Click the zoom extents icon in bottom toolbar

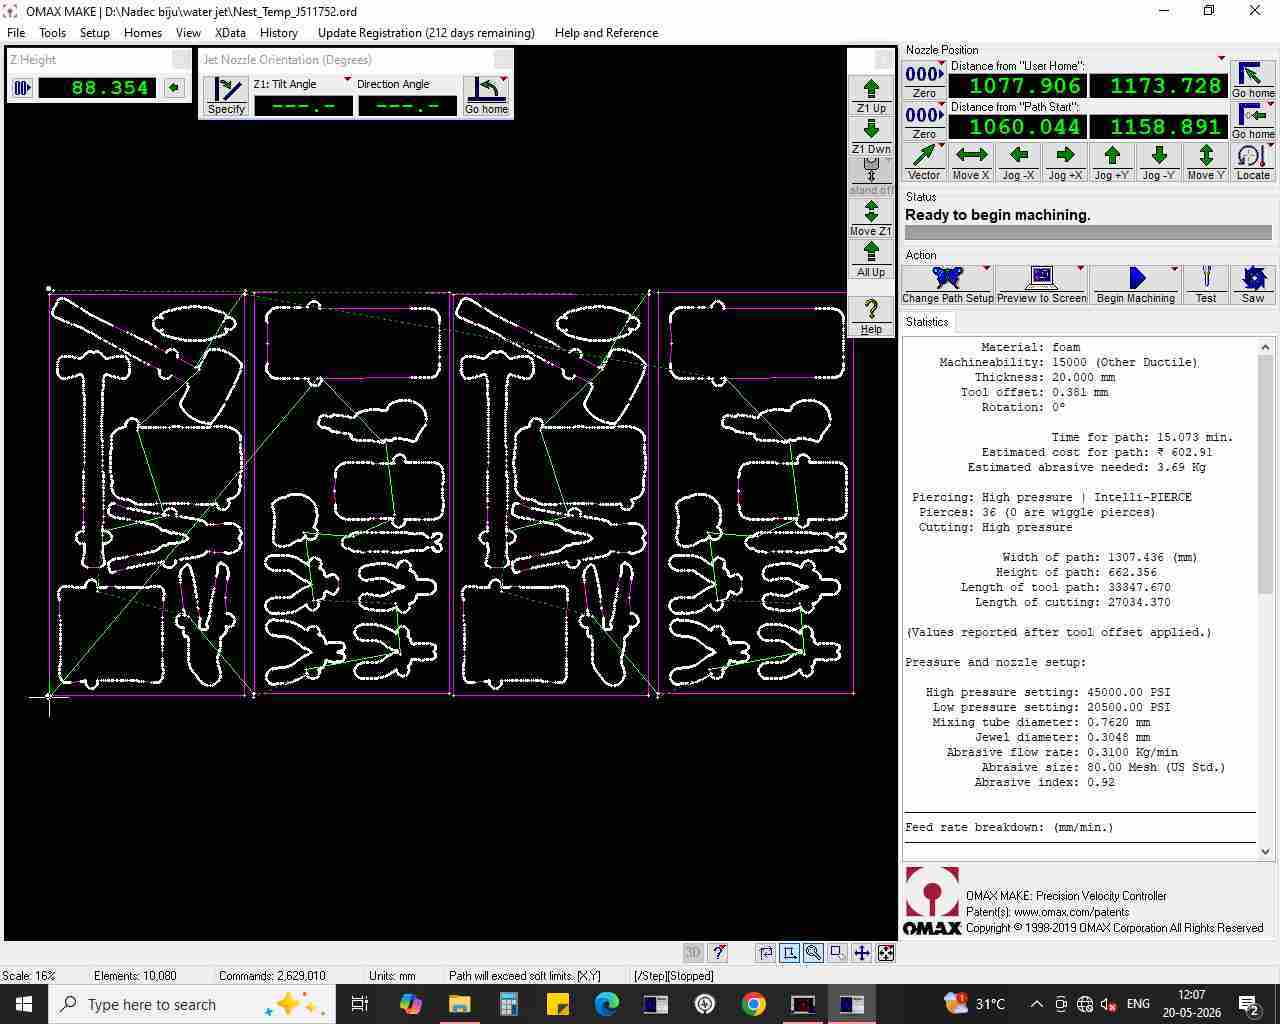click(886, 953)
